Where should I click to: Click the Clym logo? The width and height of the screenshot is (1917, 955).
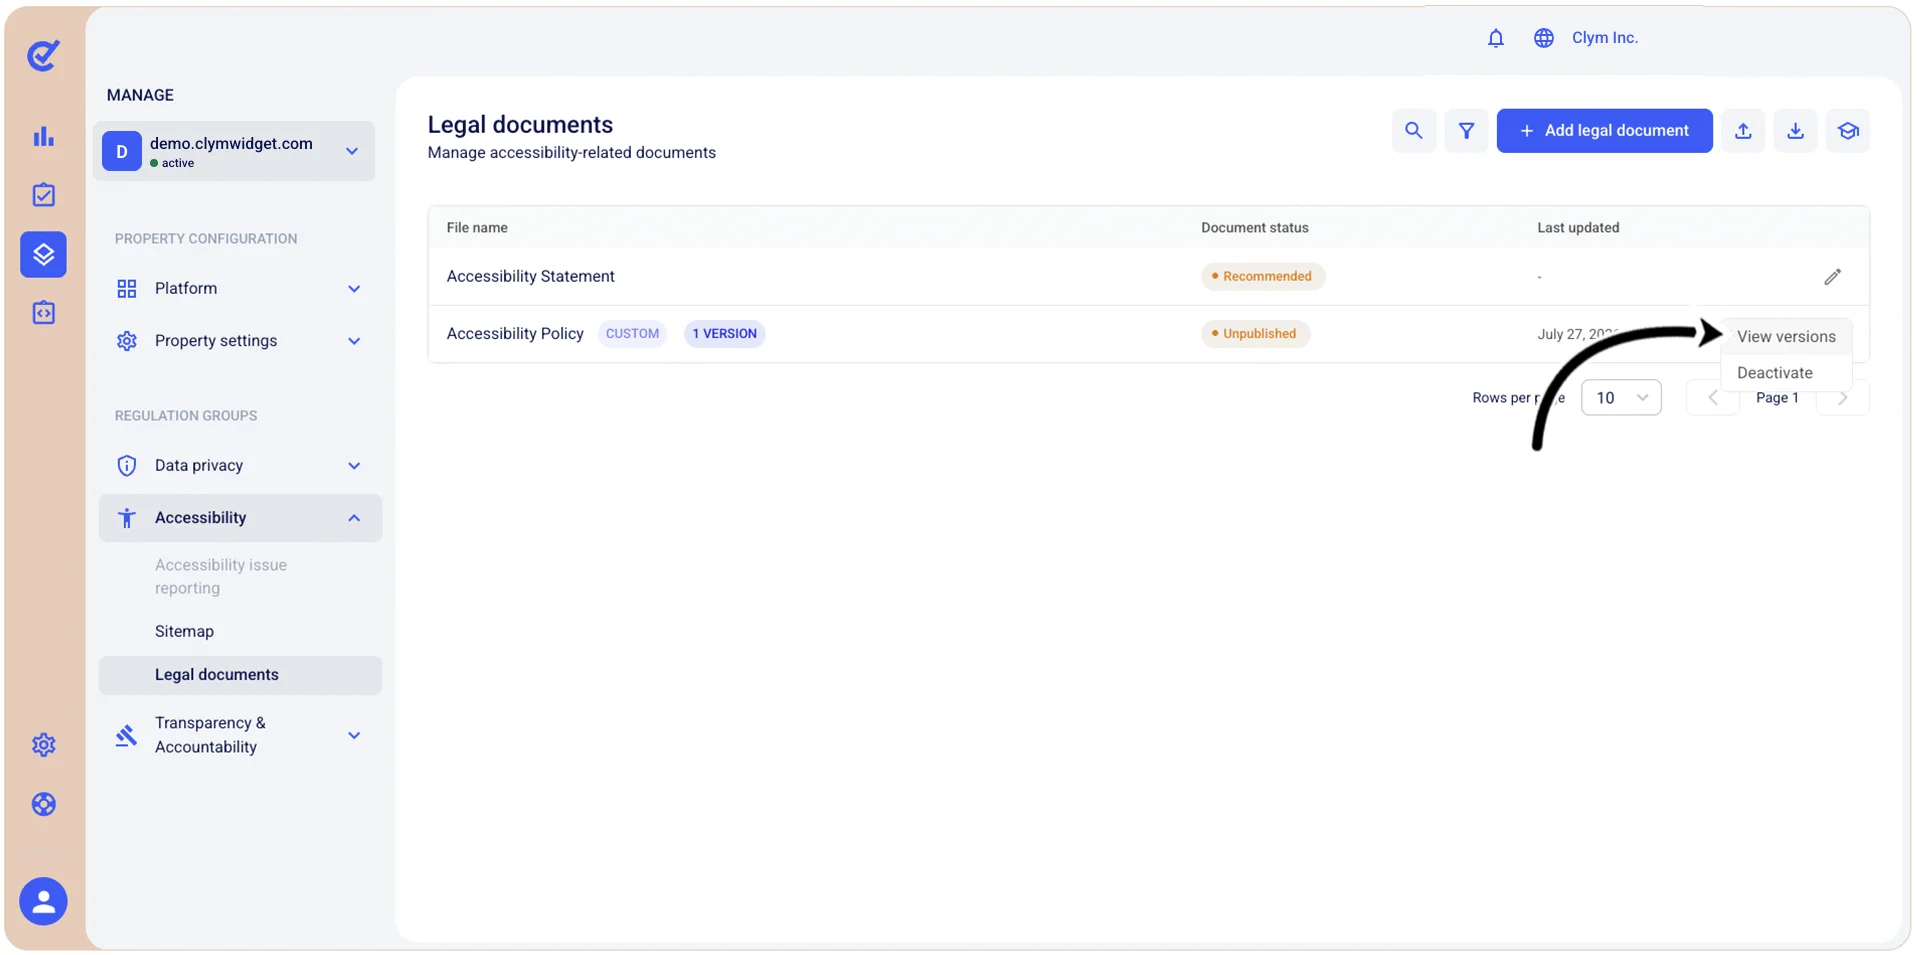click(43, 55)
